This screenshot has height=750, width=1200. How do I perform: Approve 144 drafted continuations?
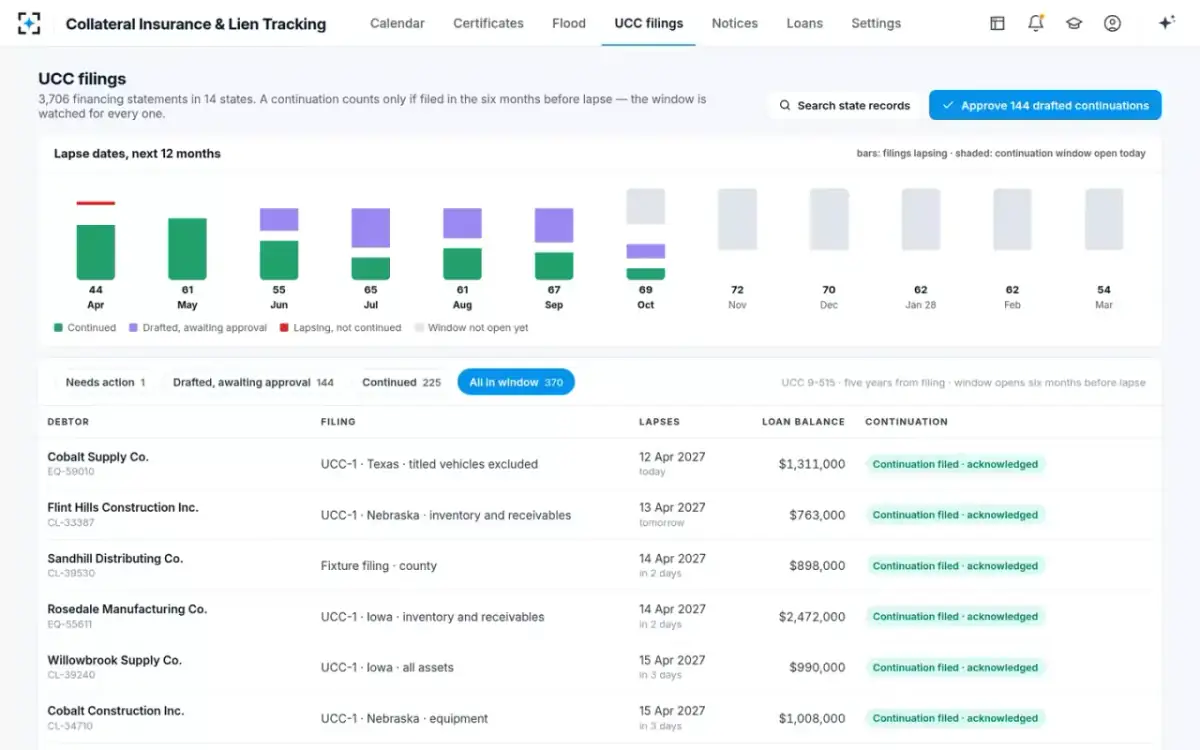coord(1045,105)
